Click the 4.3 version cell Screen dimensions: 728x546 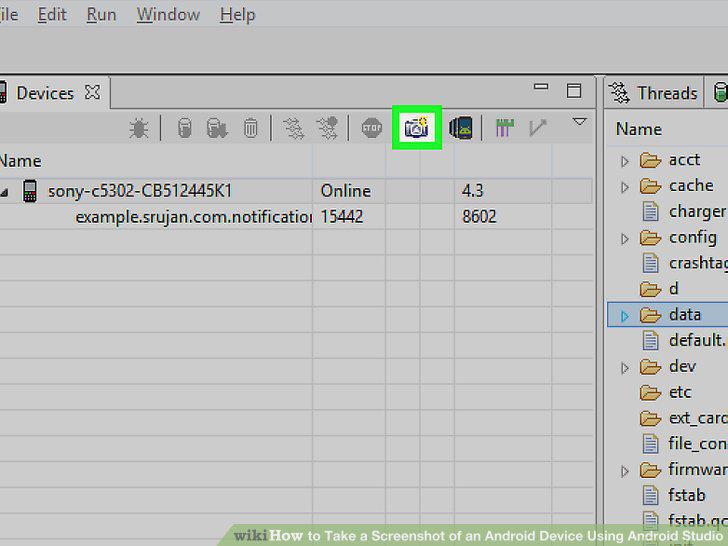(x=472, y=191)
